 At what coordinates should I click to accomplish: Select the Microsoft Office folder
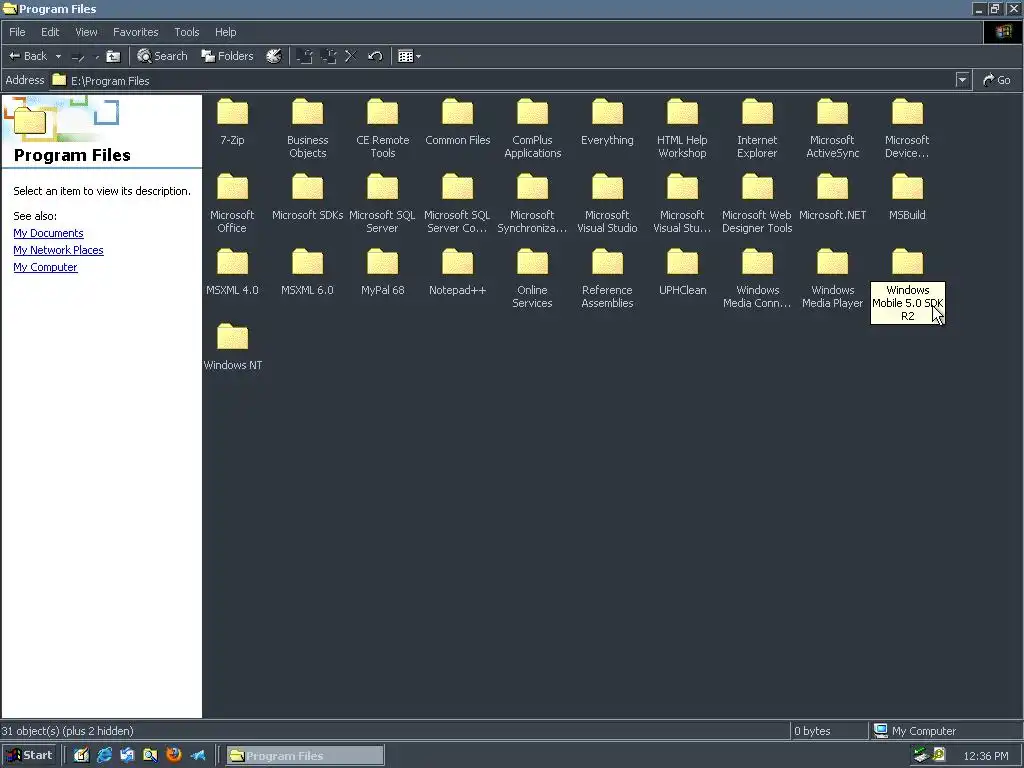click(x=232, y=203)
